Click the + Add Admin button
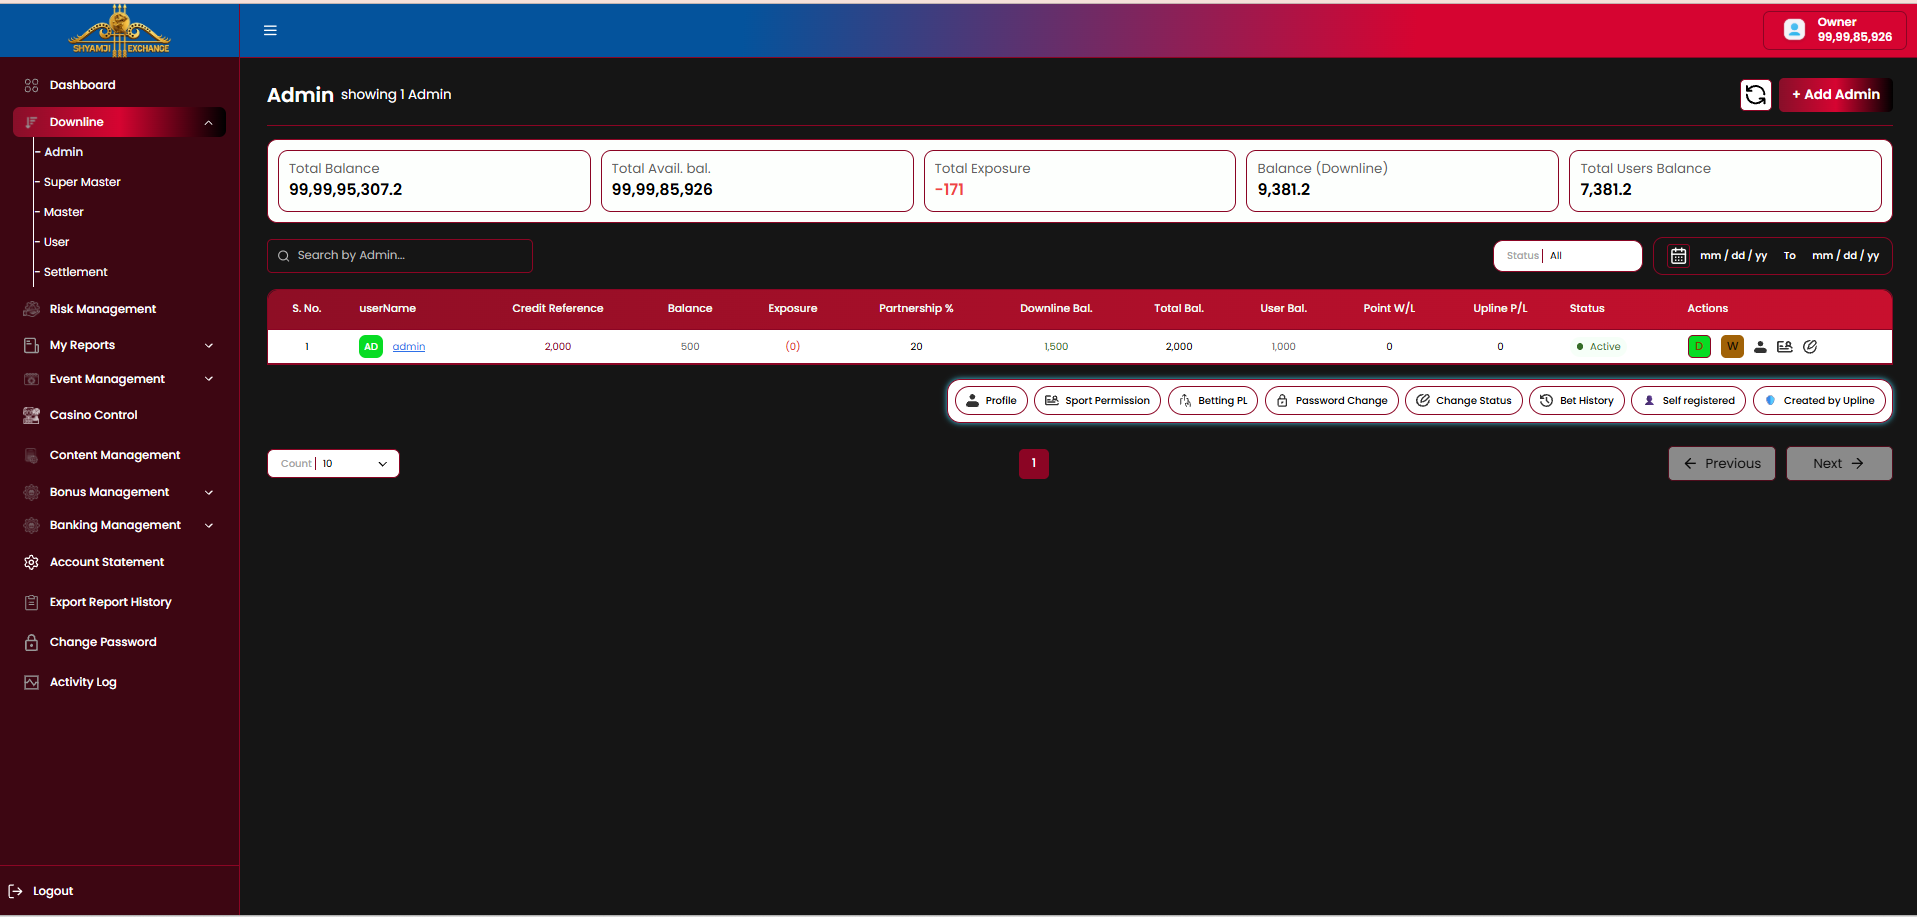The height and width of the screenshot is (917, 1917). (1835, 94)
